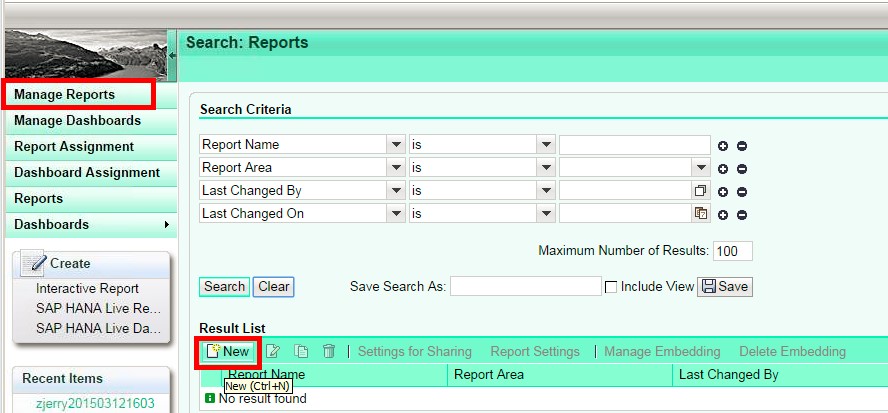Screen dimensions: 888x413
Task: Click the Last Changed On value field
Action: click(x=626, y=214)
